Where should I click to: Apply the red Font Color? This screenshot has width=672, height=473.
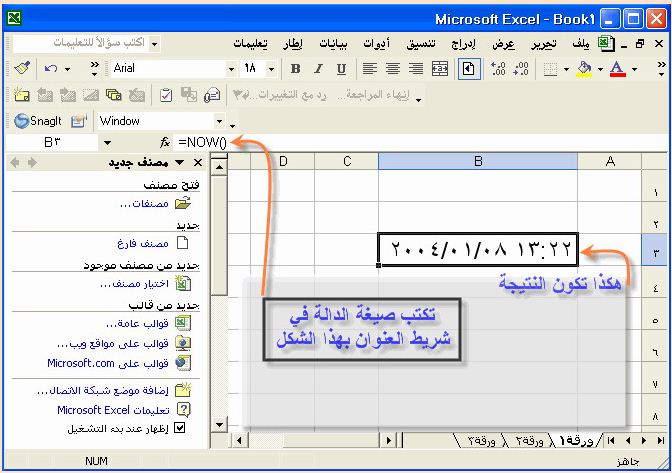point(618,69)
